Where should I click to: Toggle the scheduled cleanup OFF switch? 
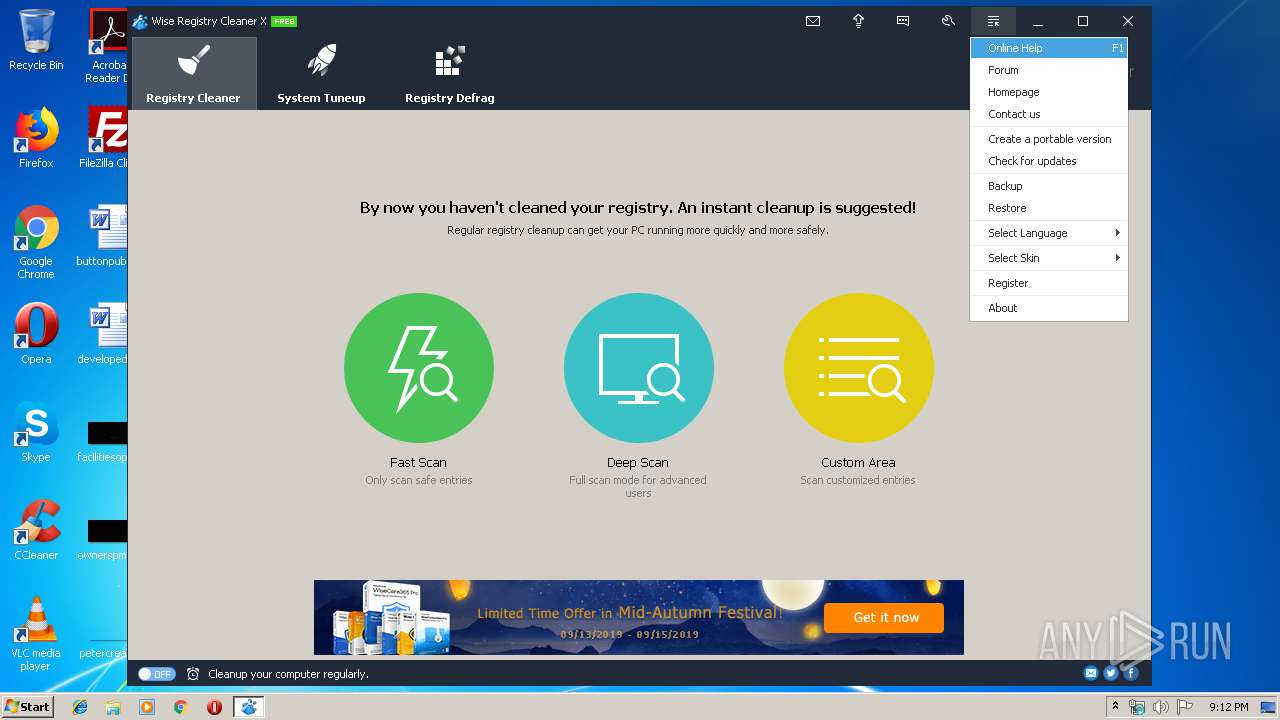pos(157,674)
